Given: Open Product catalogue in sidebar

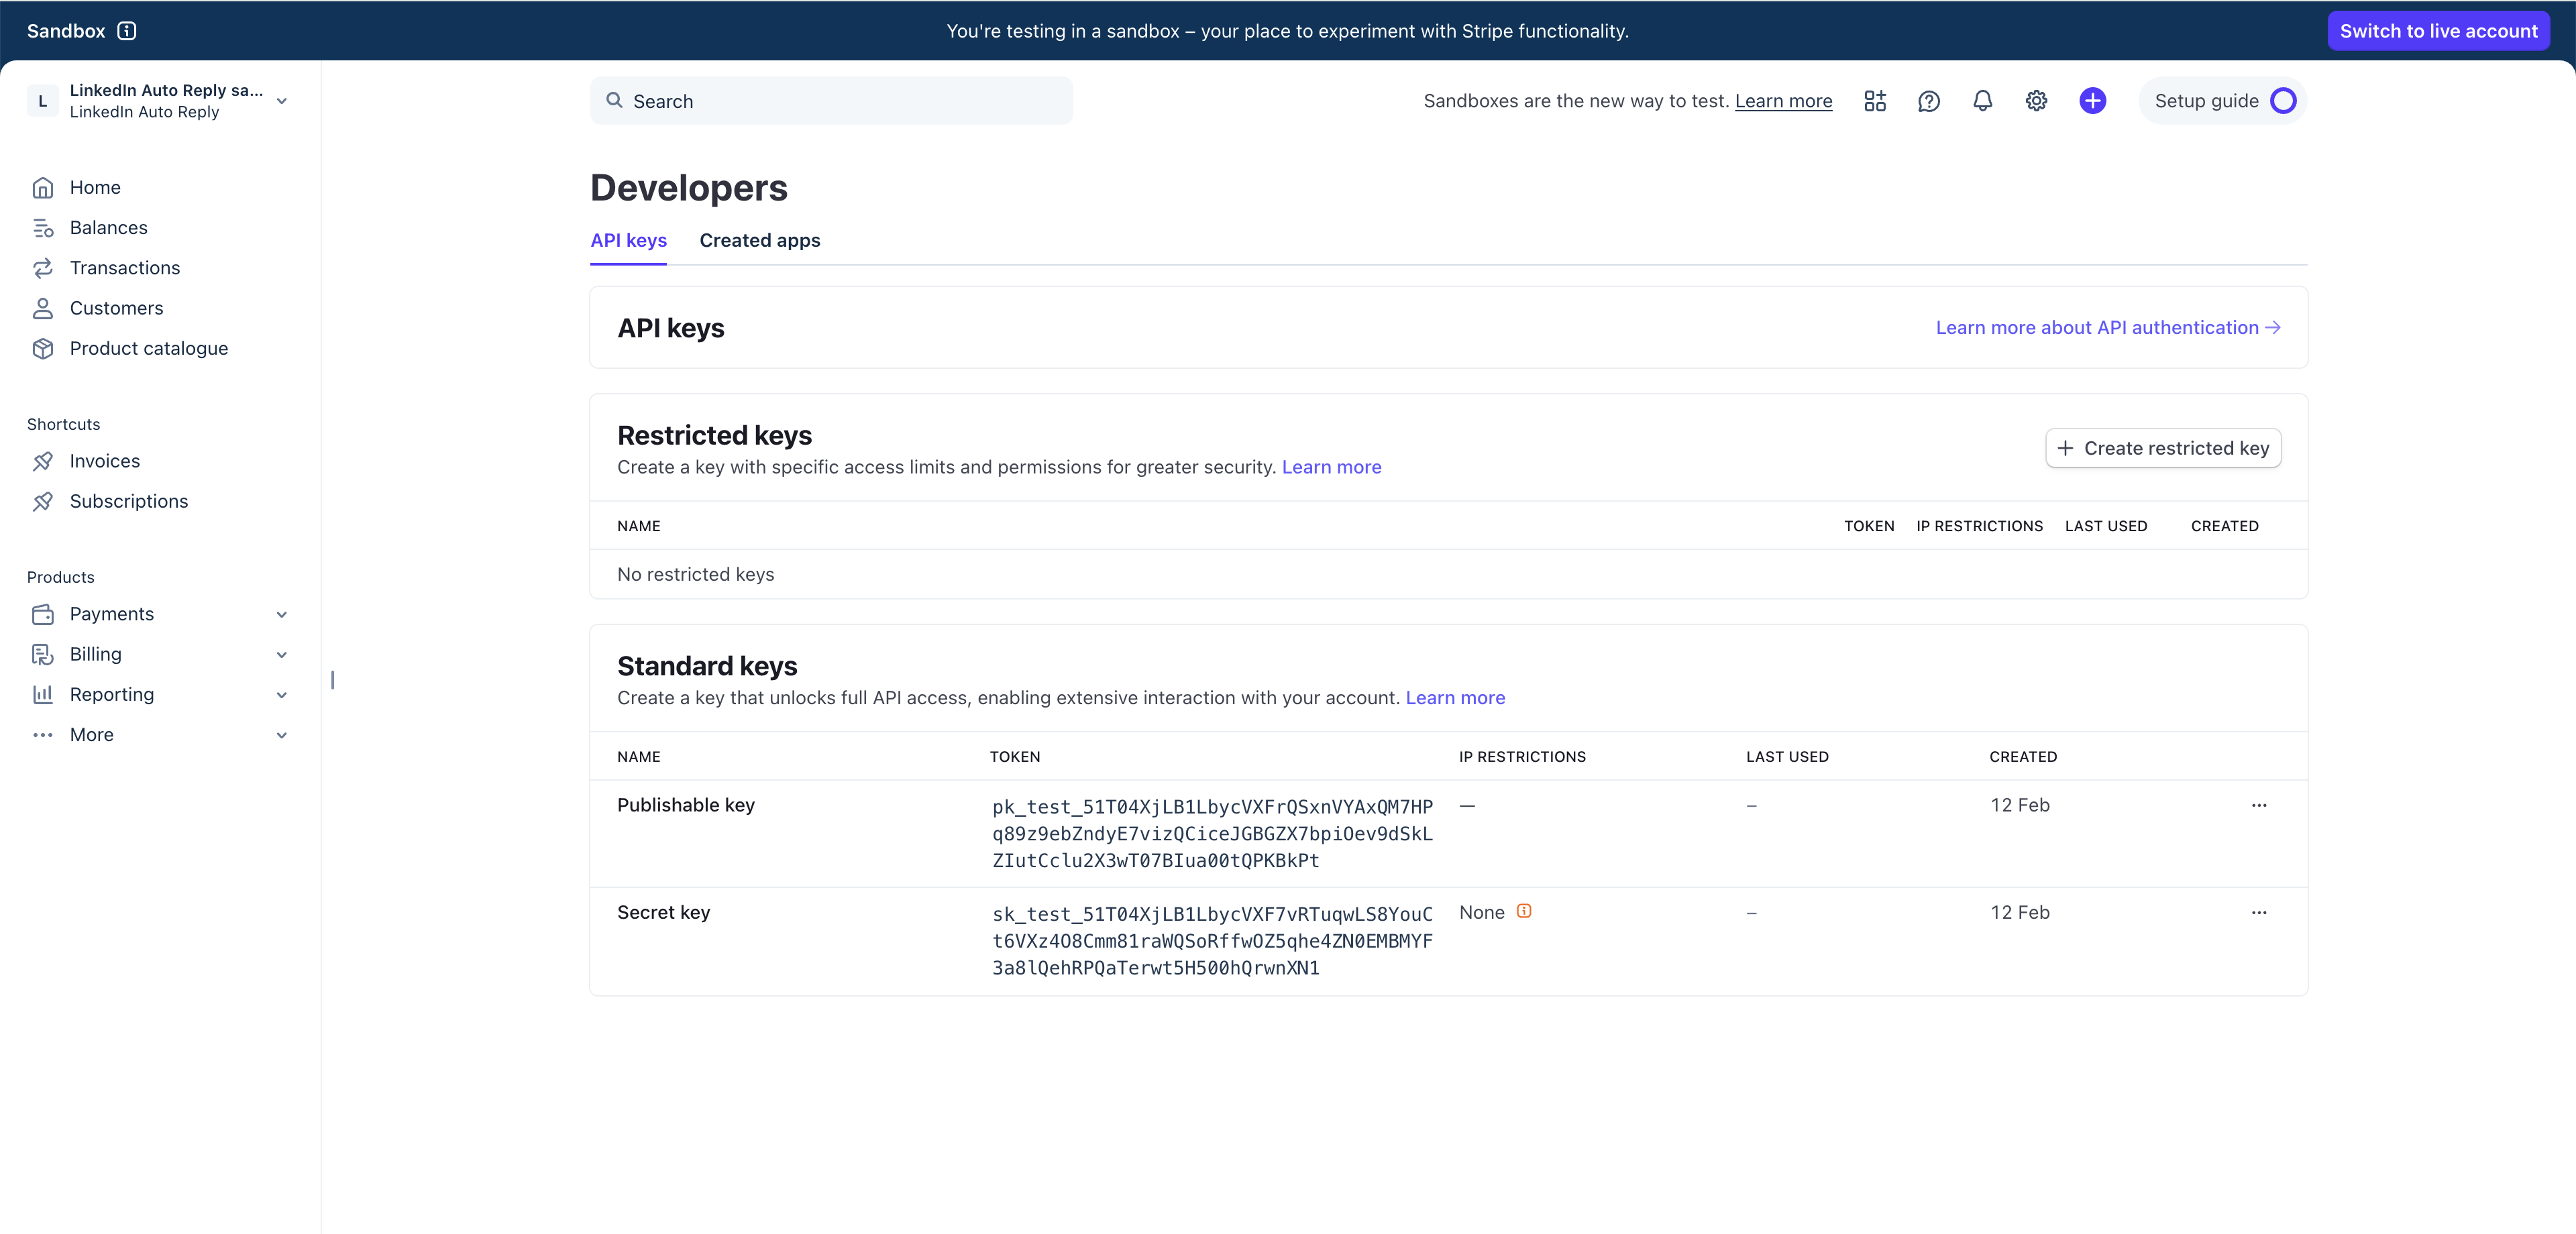Looking at the screenshot, I should pyautogui.click(x=148, y=348).
